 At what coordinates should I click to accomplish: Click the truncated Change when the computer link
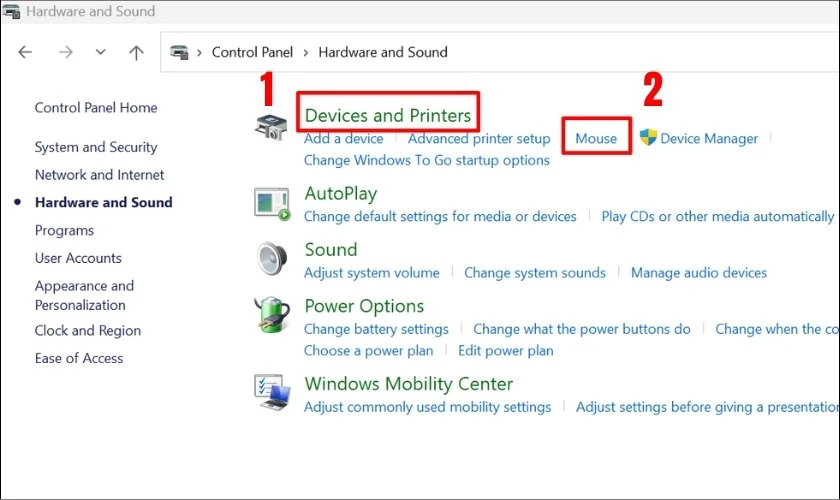pos(777,329)
